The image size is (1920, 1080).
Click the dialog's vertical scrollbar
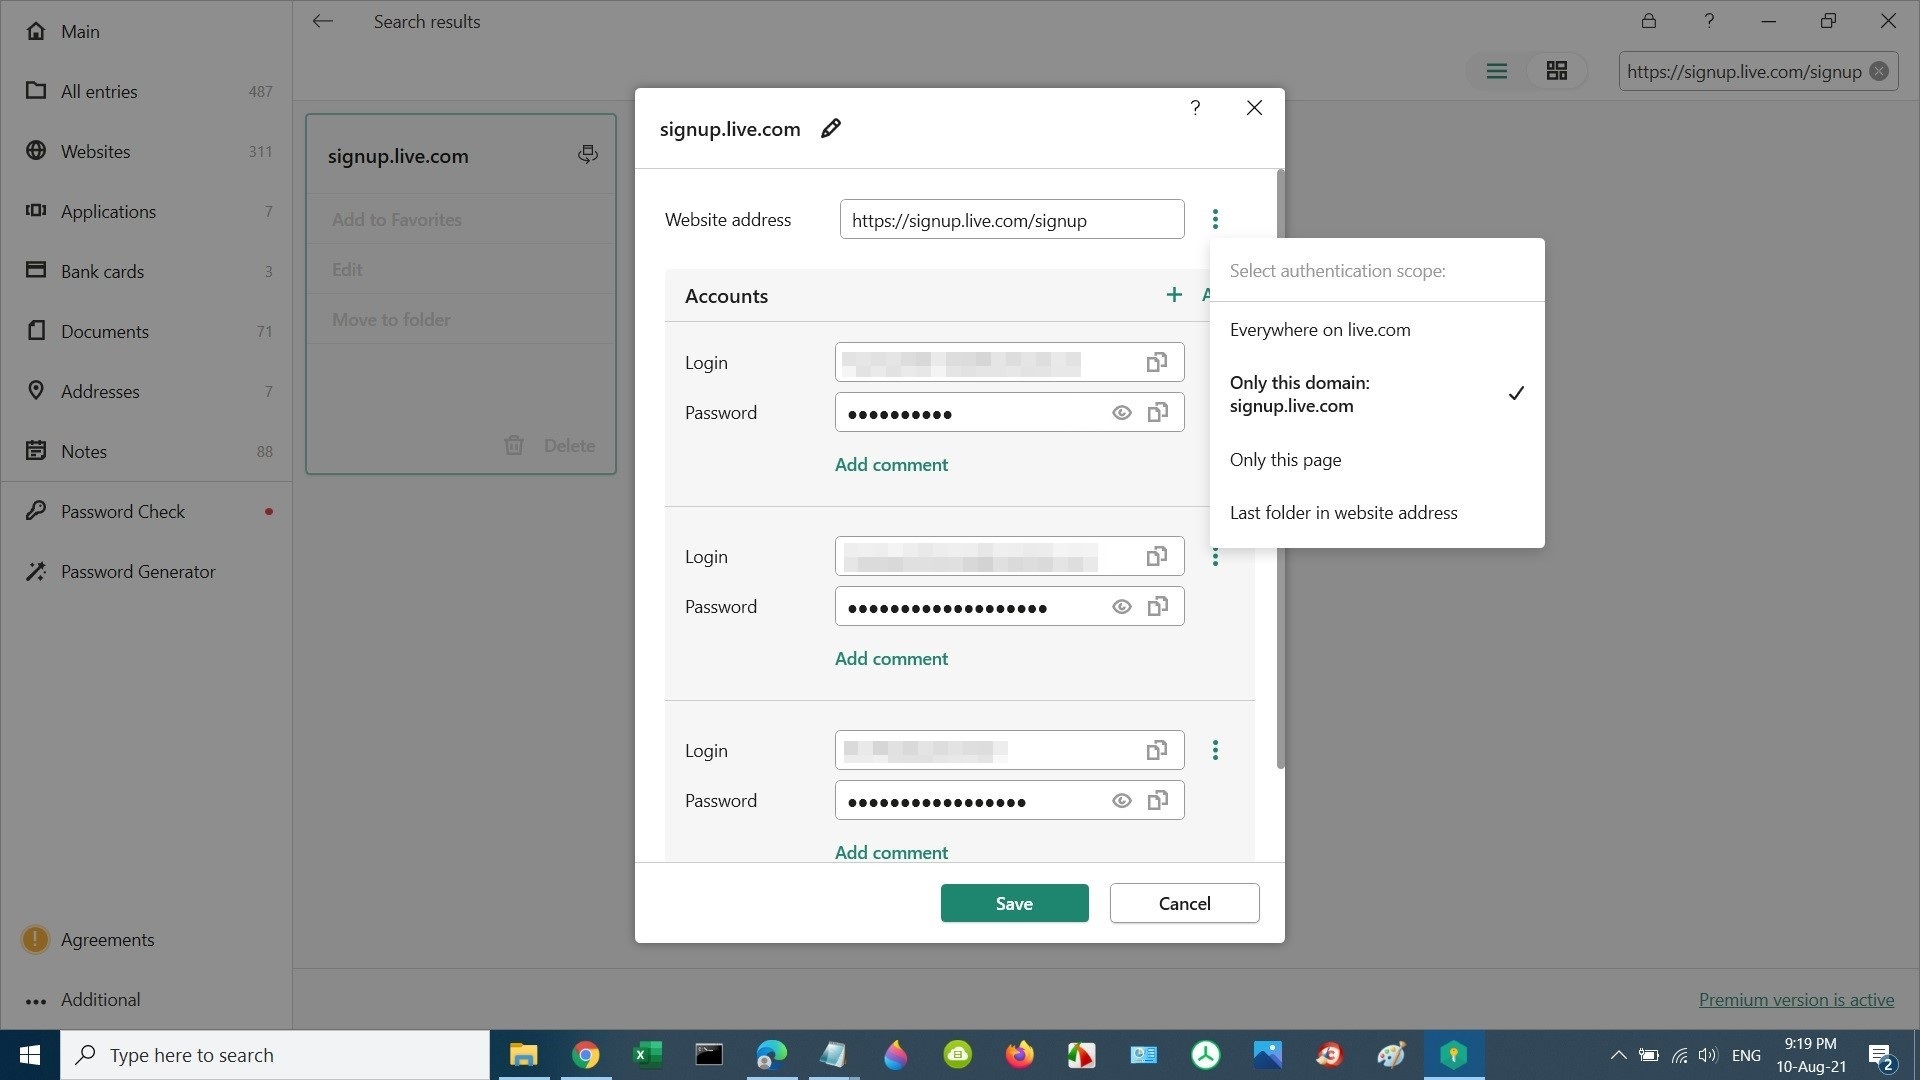tap(1280, 468)
